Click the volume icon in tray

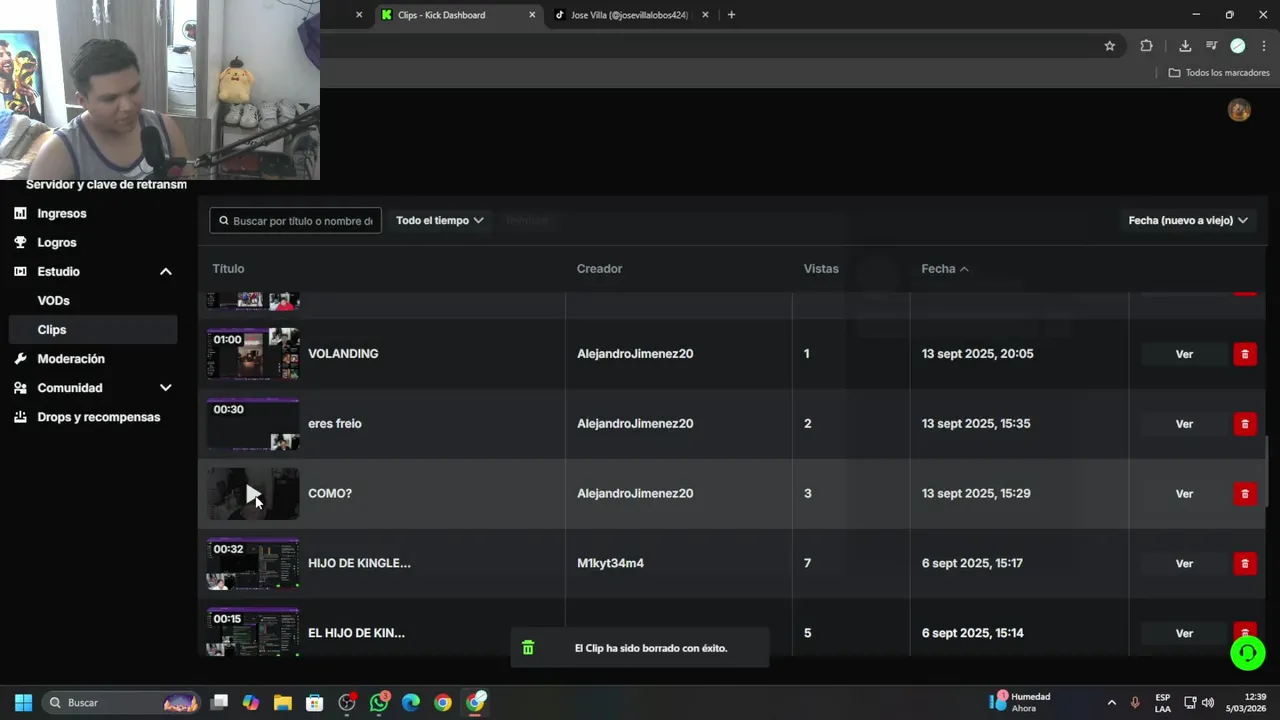pos(1208,702)
